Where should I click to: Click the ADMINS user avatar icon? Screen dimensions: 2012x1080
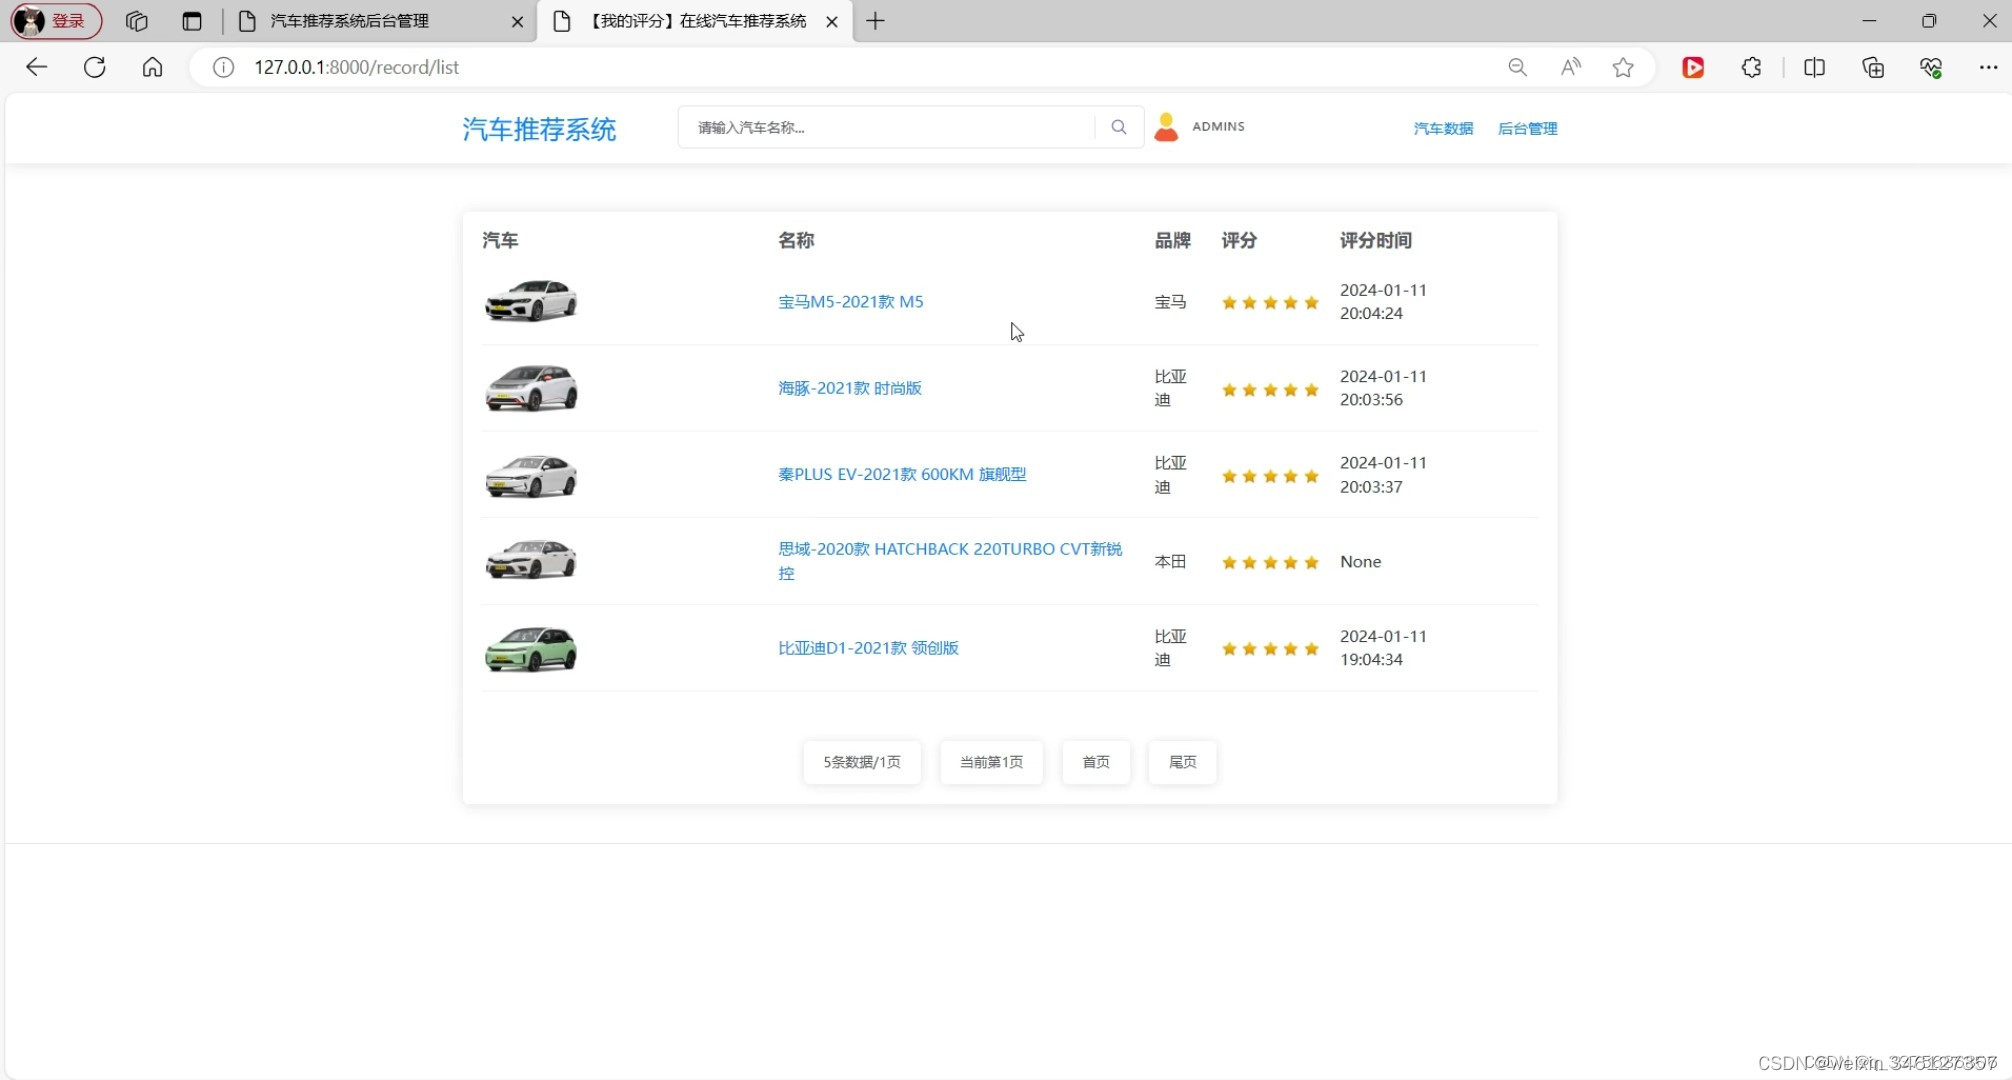1166,126
